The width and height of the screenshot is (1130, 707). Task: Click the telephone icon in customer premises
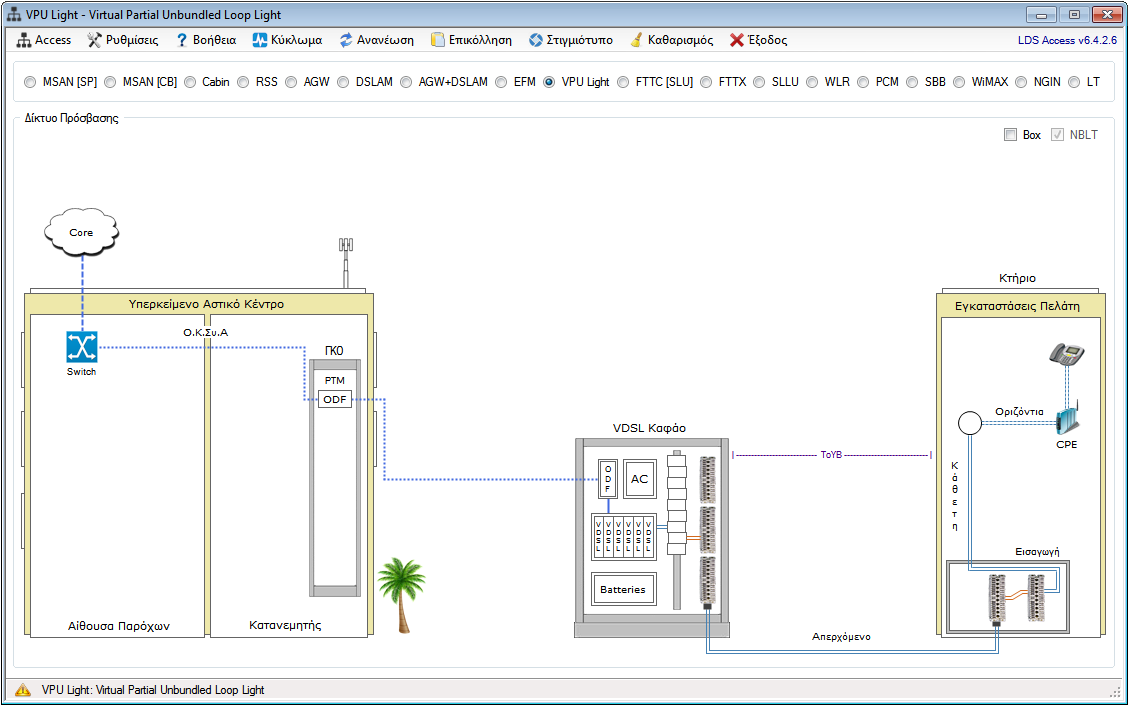pyautogui.click(x=1067, y=355)
